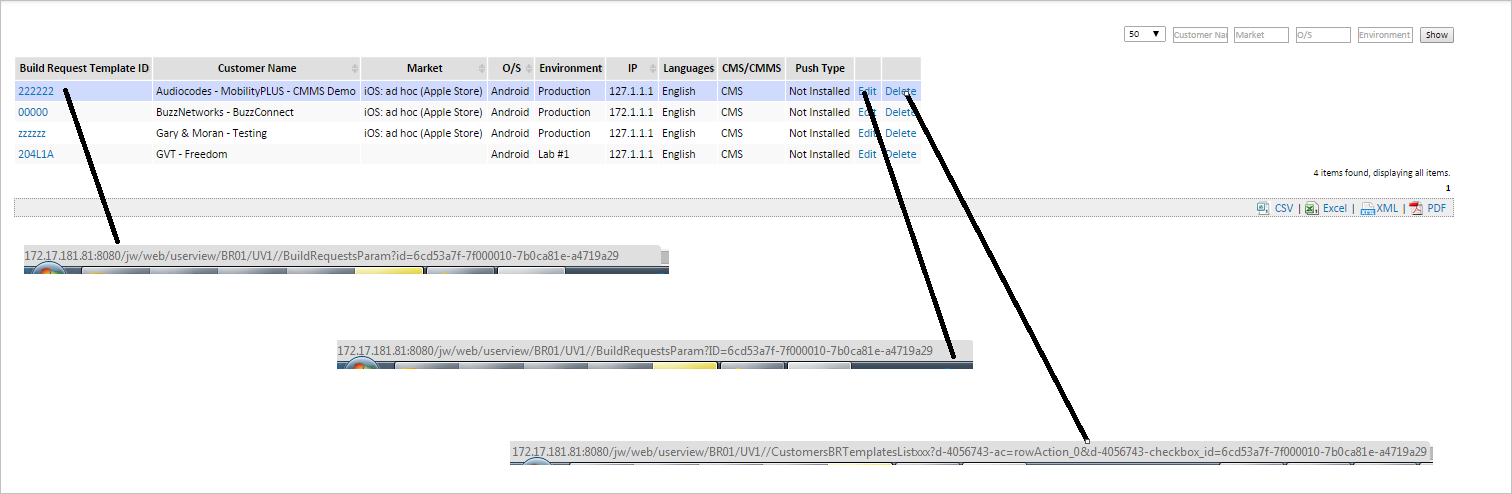This screenshot has height=494, width=1512.
Task: Focus the Customer Name filter field
Action: [x=1200, y=34]
